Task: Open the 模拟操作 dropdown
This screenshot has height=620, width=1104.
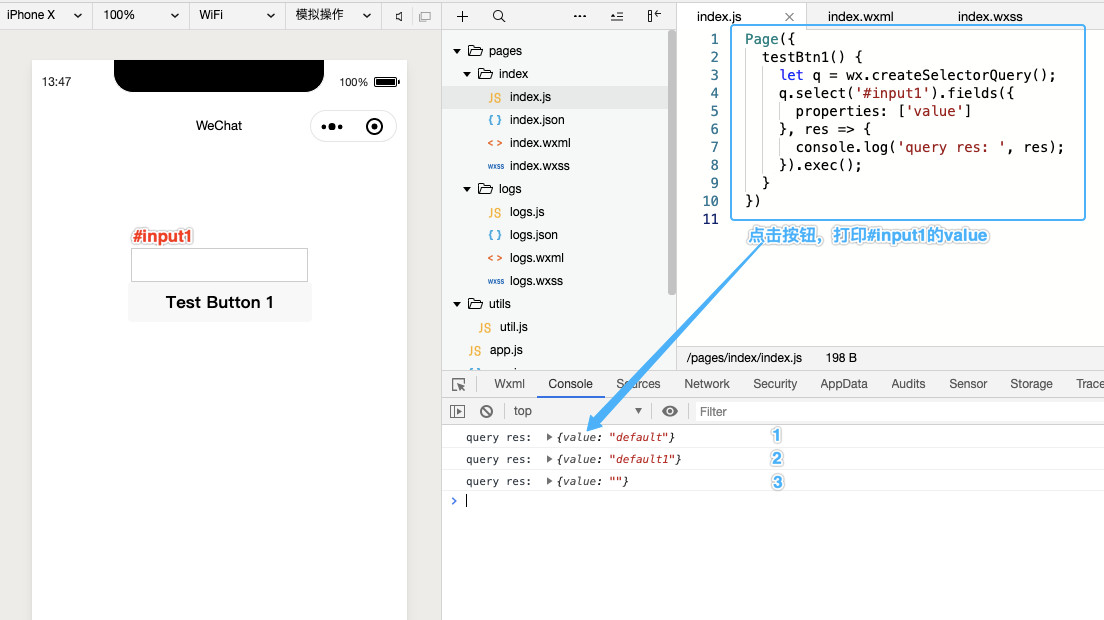Action: 333,15
